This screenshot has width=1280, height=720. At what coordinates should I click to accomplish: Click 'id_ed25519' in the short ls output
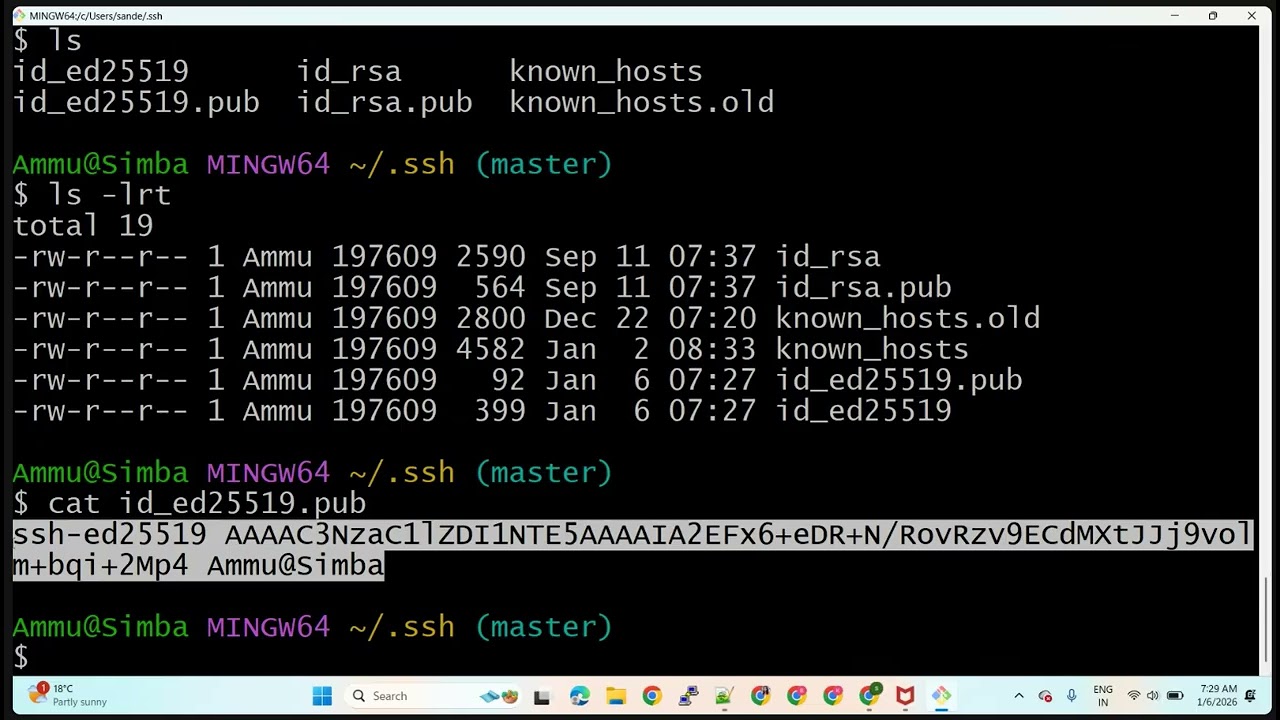pos(100,72)
